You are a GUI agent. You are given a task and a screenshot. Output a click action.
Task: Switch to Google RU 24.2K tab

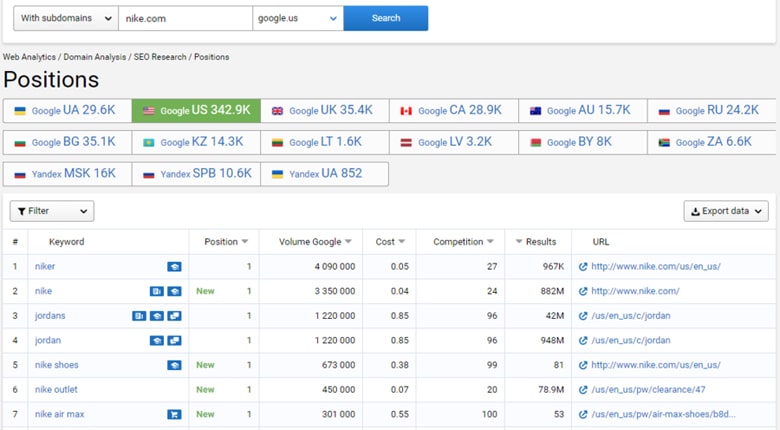pos(712,110)
